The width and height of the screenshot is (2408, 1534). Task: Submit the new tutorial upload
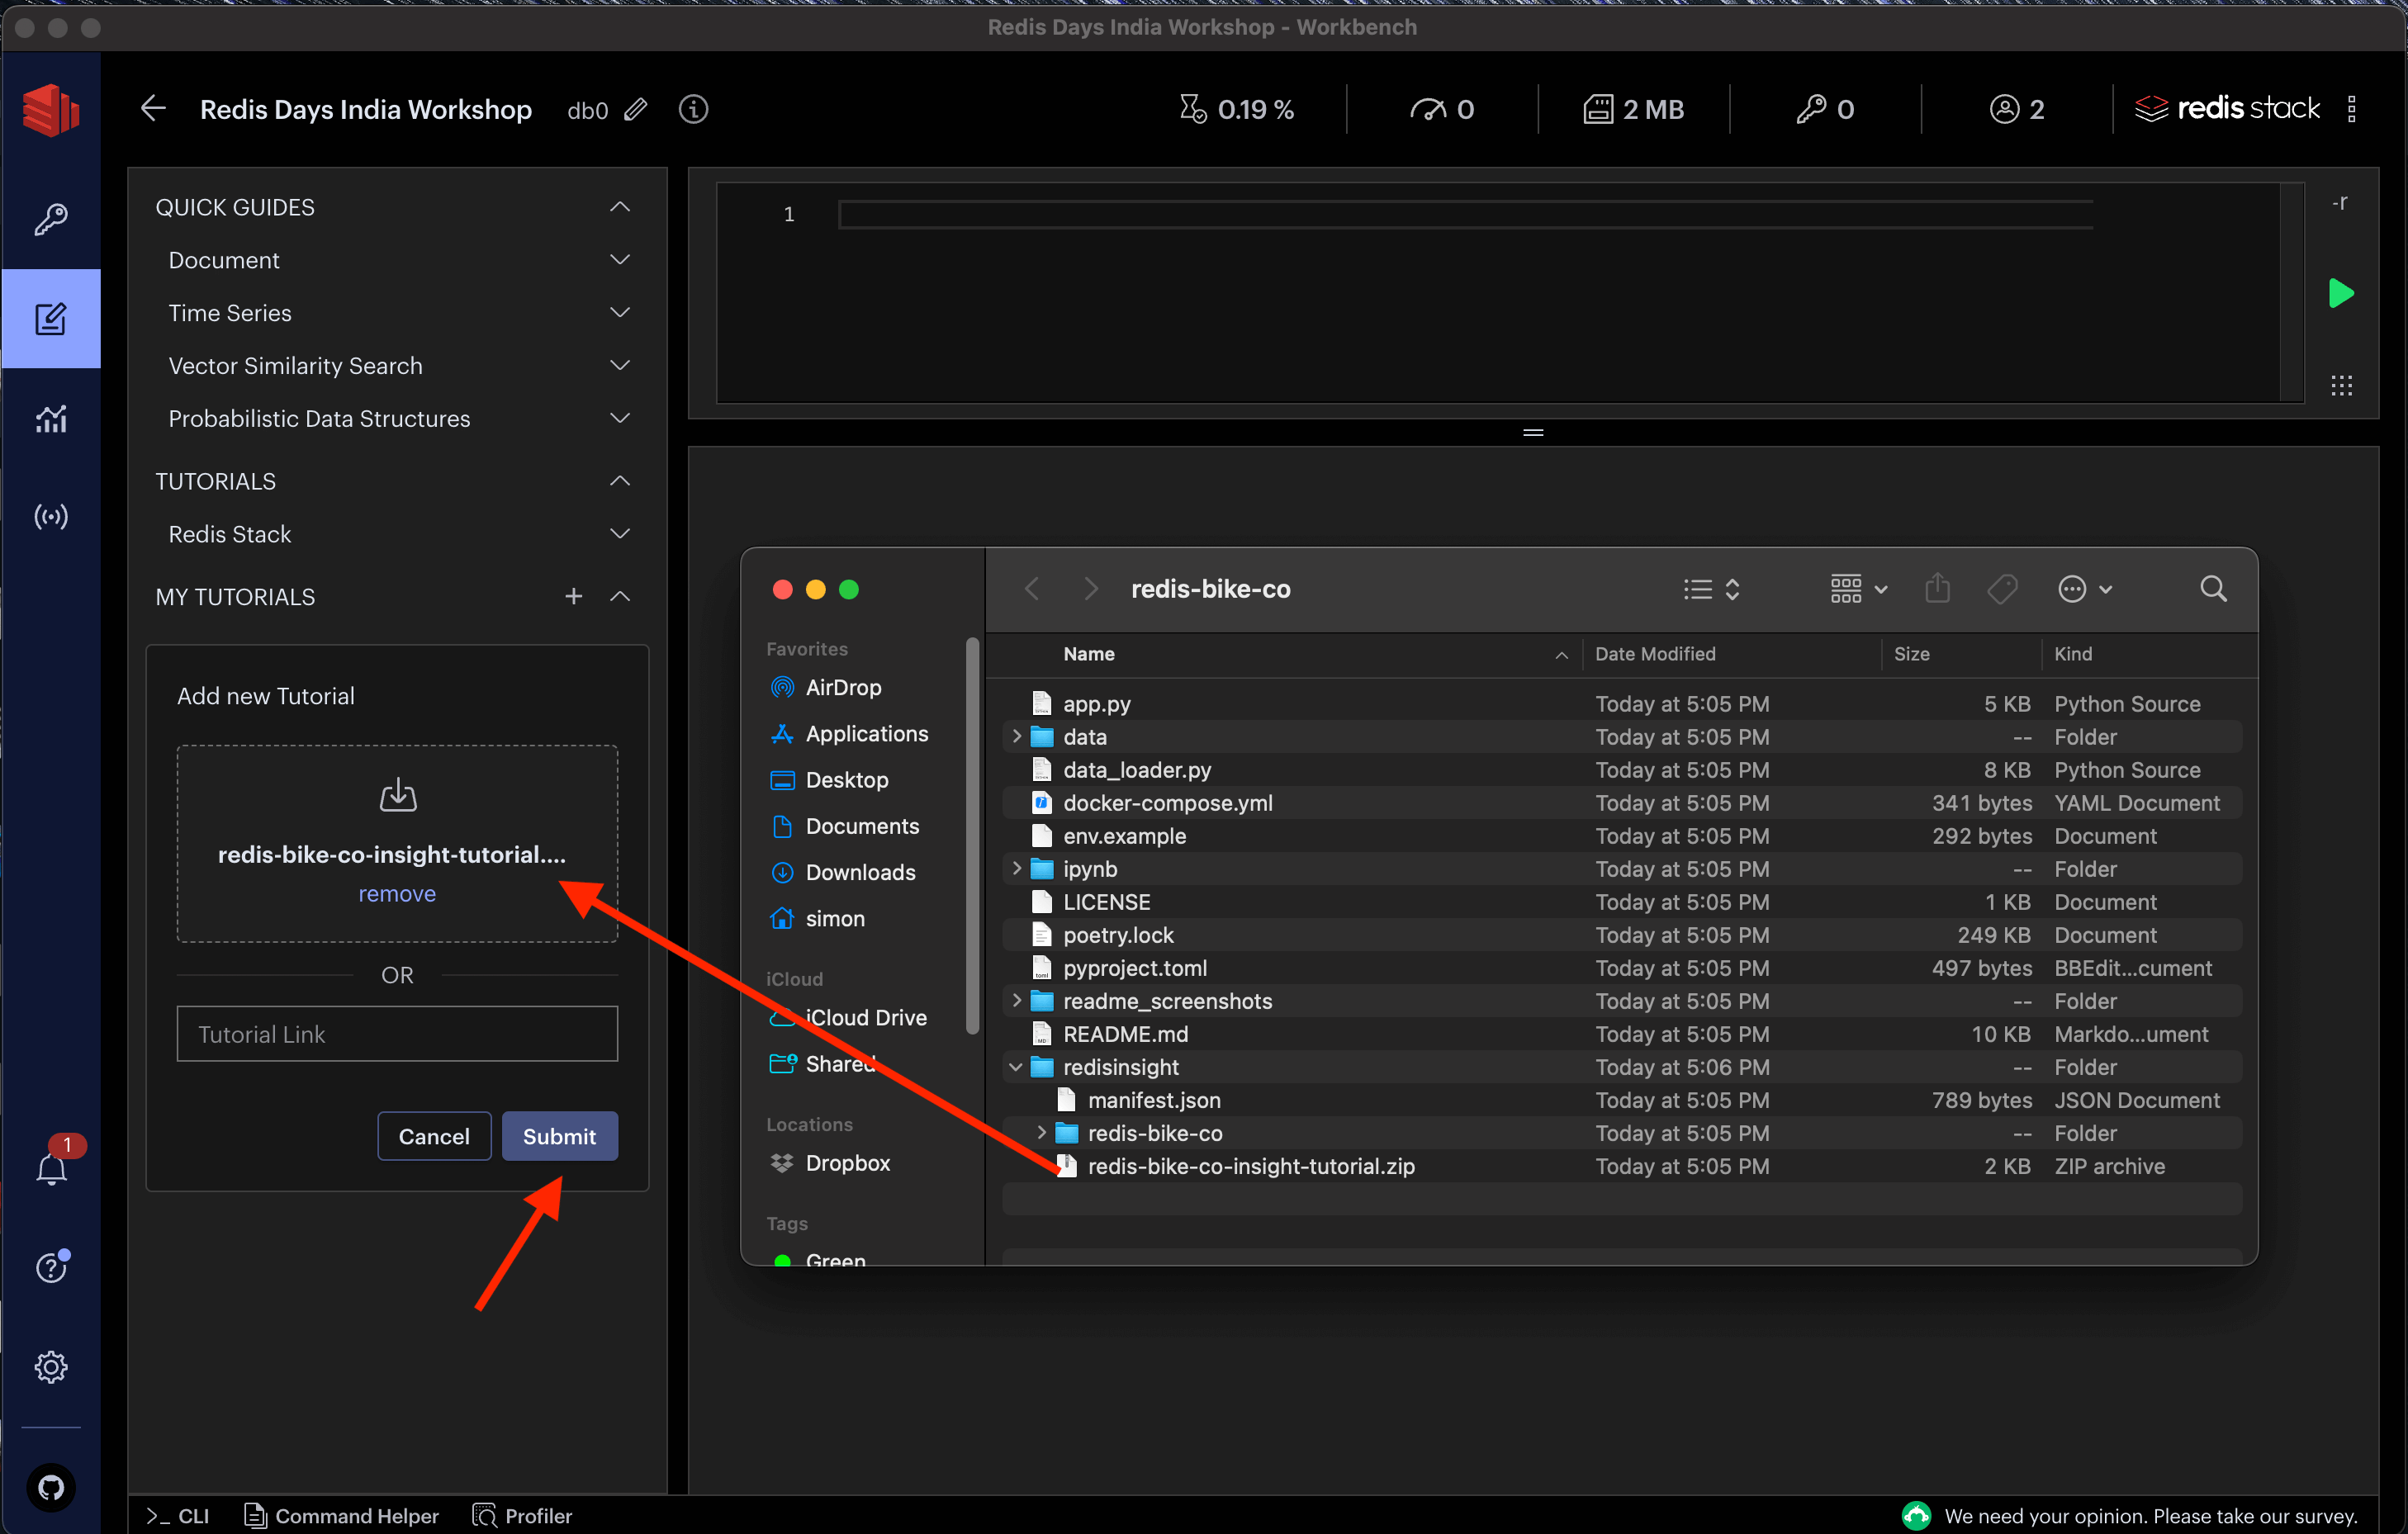pos(559,1136)
